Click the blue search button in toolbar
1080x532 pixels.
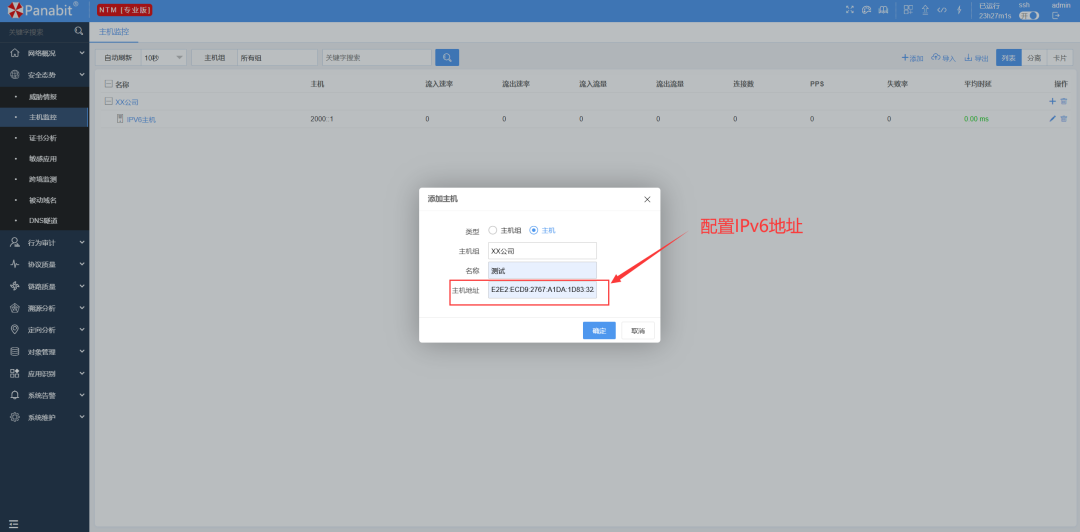click(x=447, y=58)
